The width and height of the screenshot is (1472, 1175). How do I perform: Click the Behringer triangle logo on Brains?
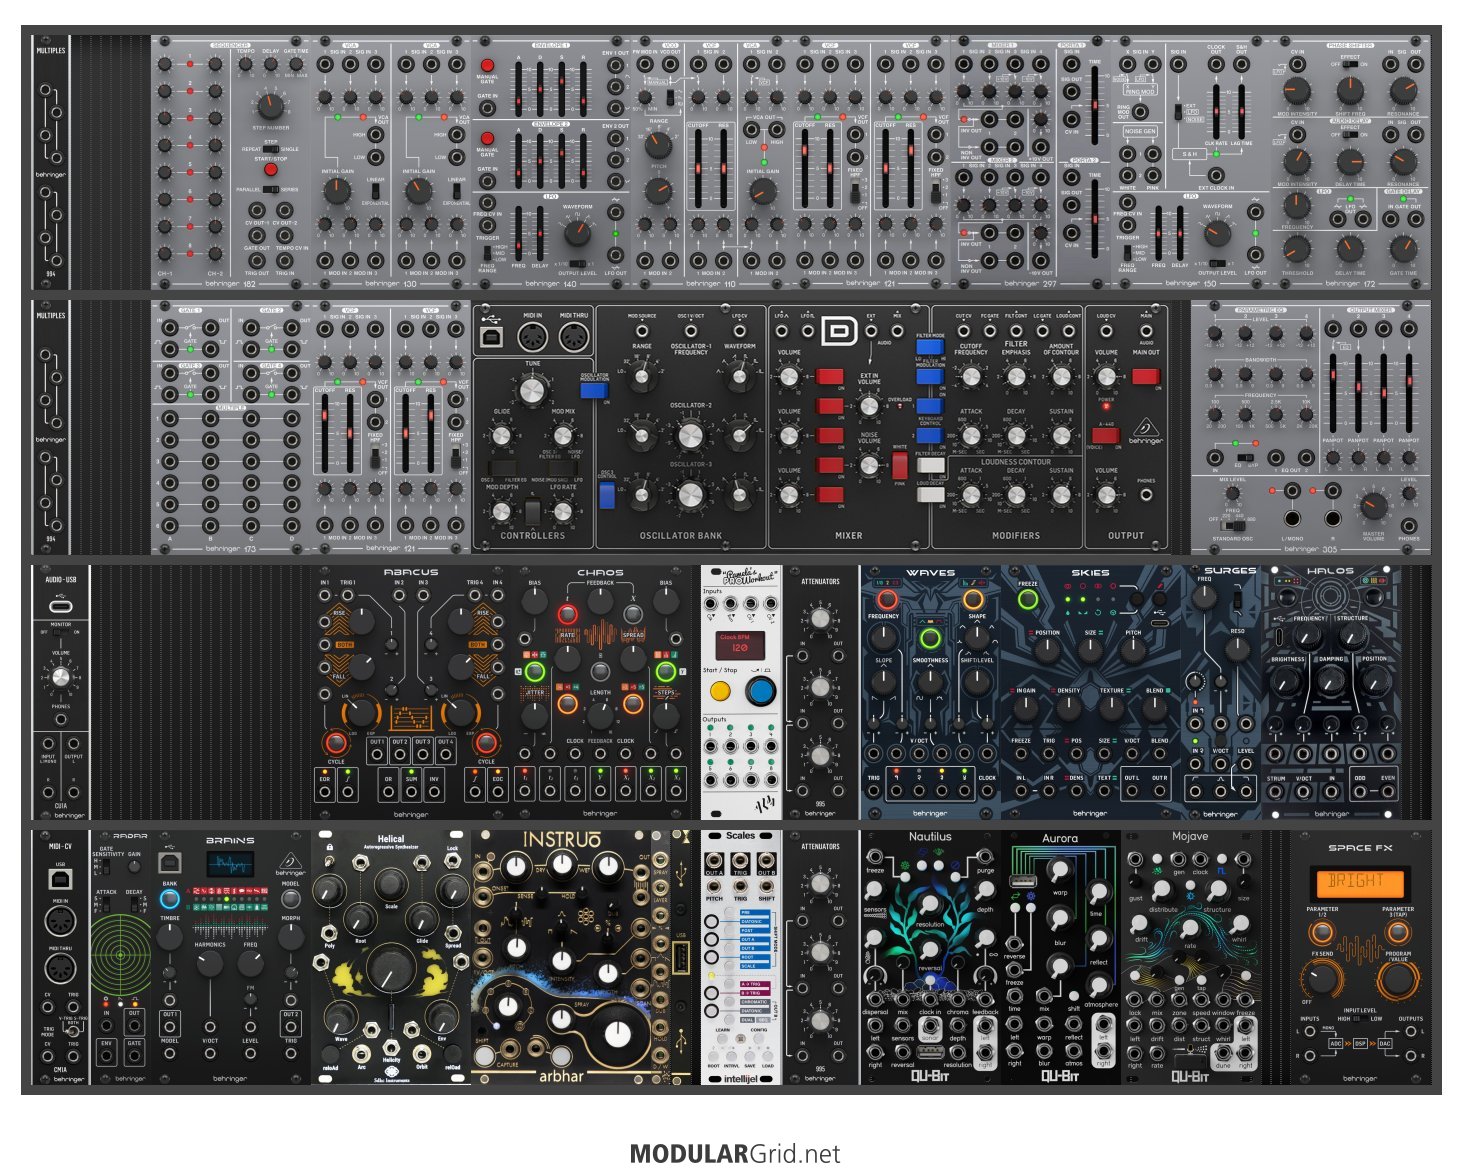pyautogui.click(x=290, y=859)
